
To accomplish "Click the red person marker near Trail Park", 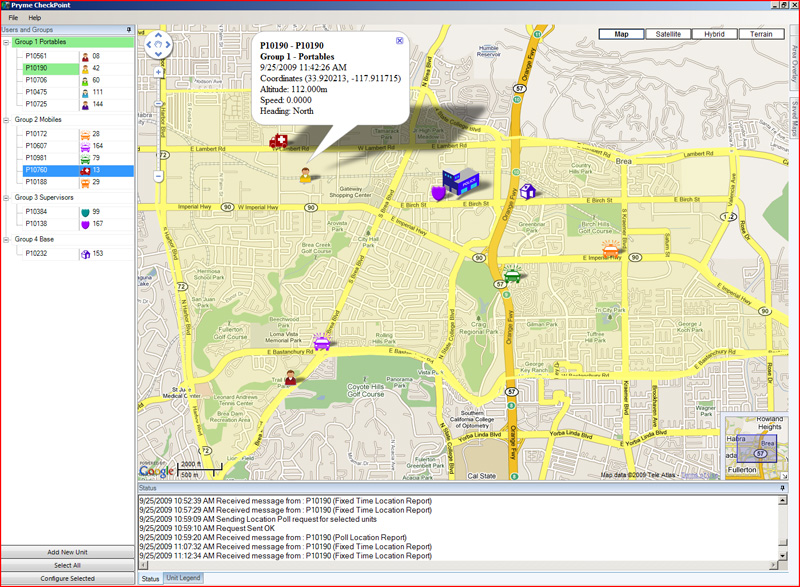I will [x=290, y=377].
